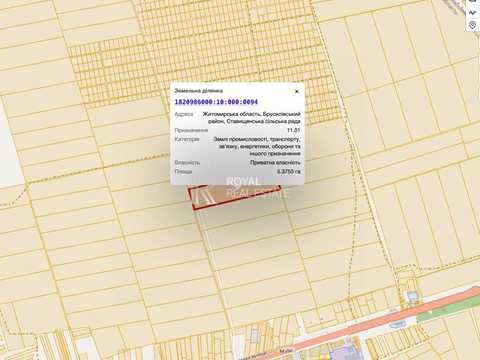Click the white unmapped area at left edge
Image resolution: width=480 pixels, height=360 pixels.
pos(8,147)
